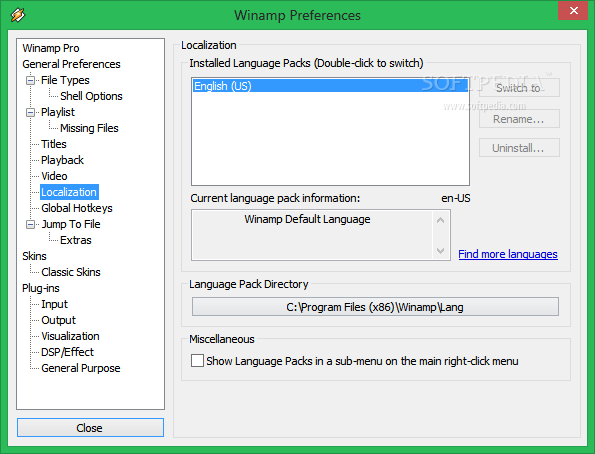Select General Preferences in the tree
595x454 pixels.
71,64
